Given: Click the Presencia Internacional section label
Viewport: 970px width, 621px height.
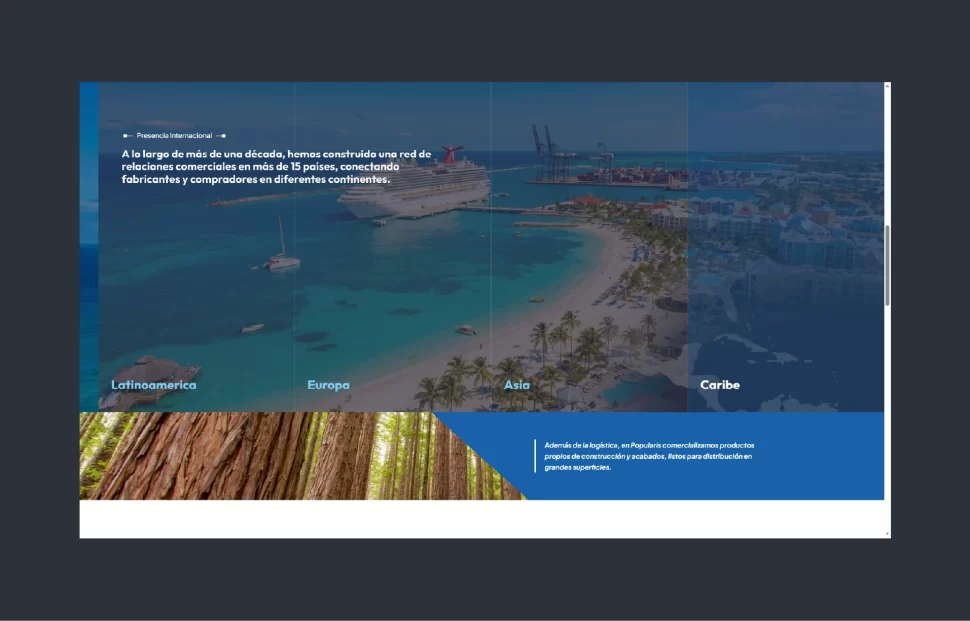Looking at the screenshot, I should pos(174,135).
